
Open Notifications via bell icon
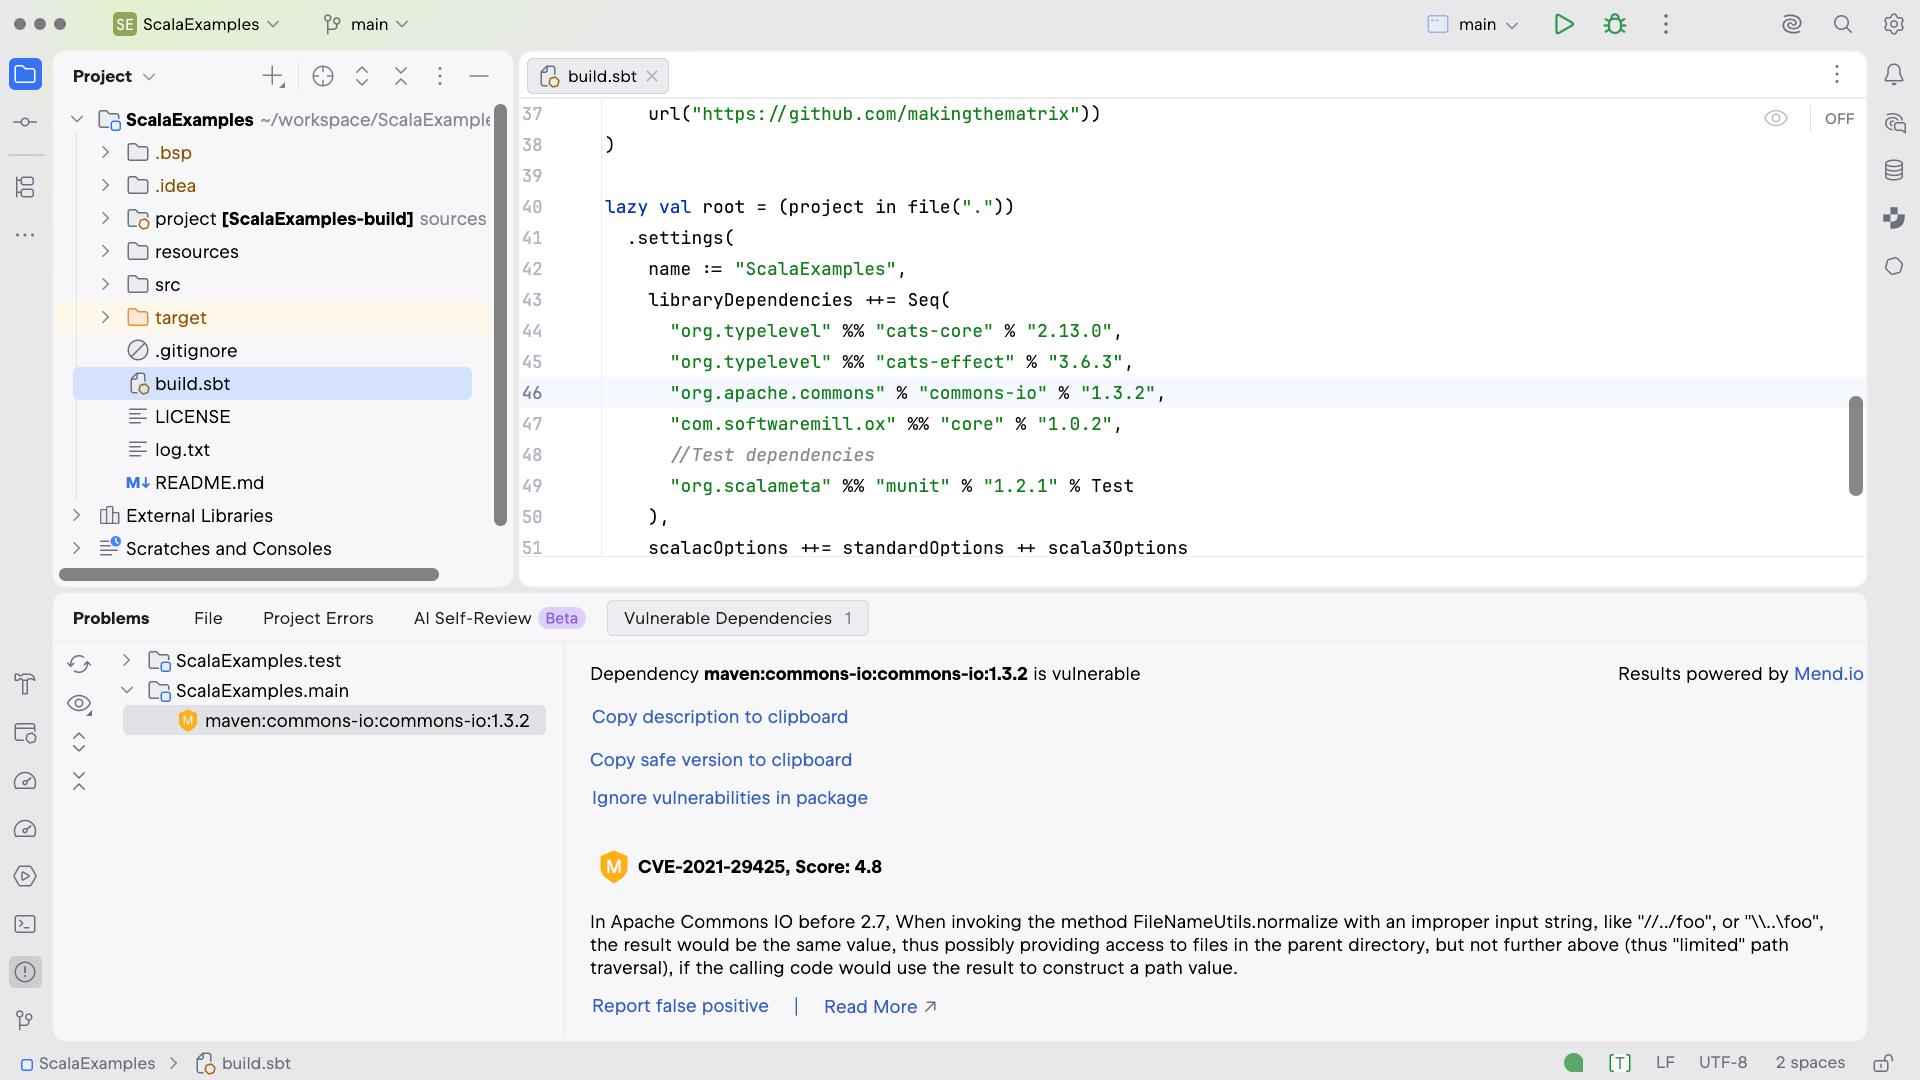click(1895, 75)
